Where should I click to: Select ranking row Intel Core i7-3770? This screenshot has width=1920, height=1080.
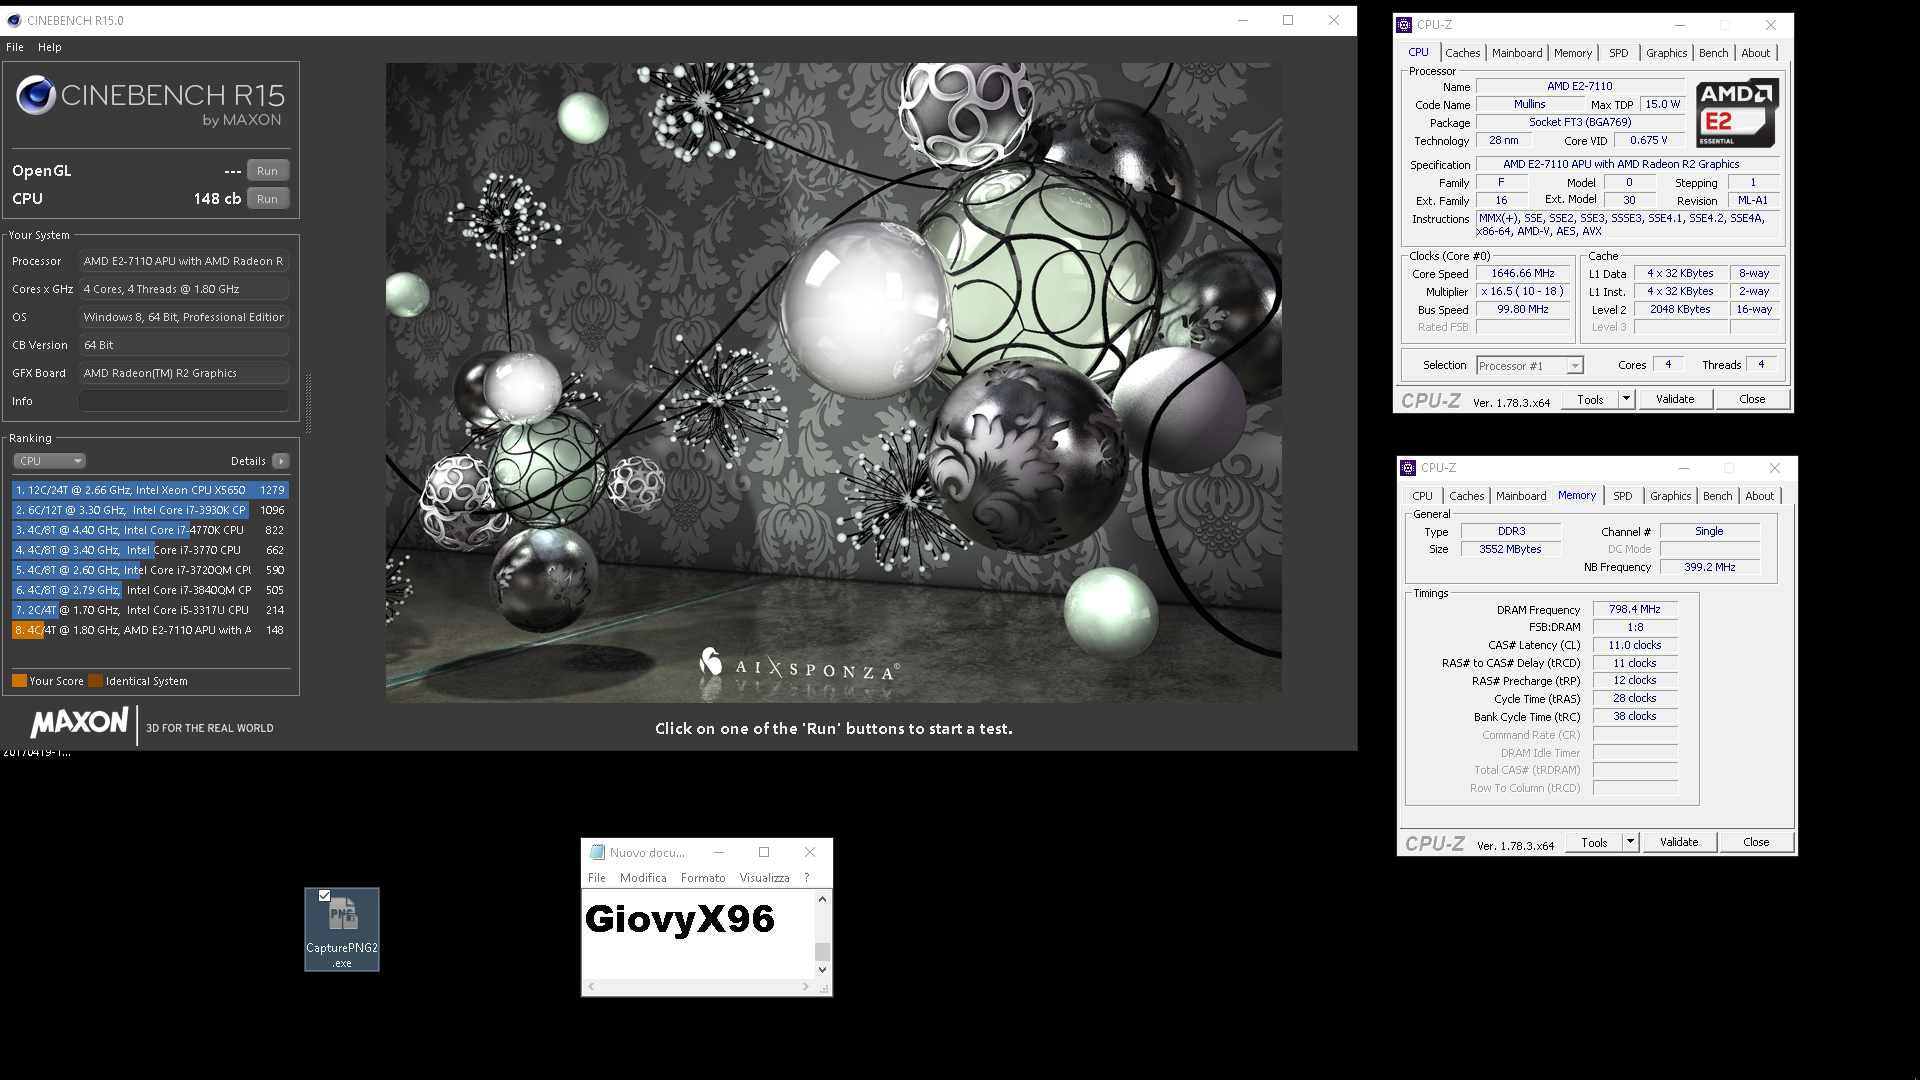pos(150,550)
